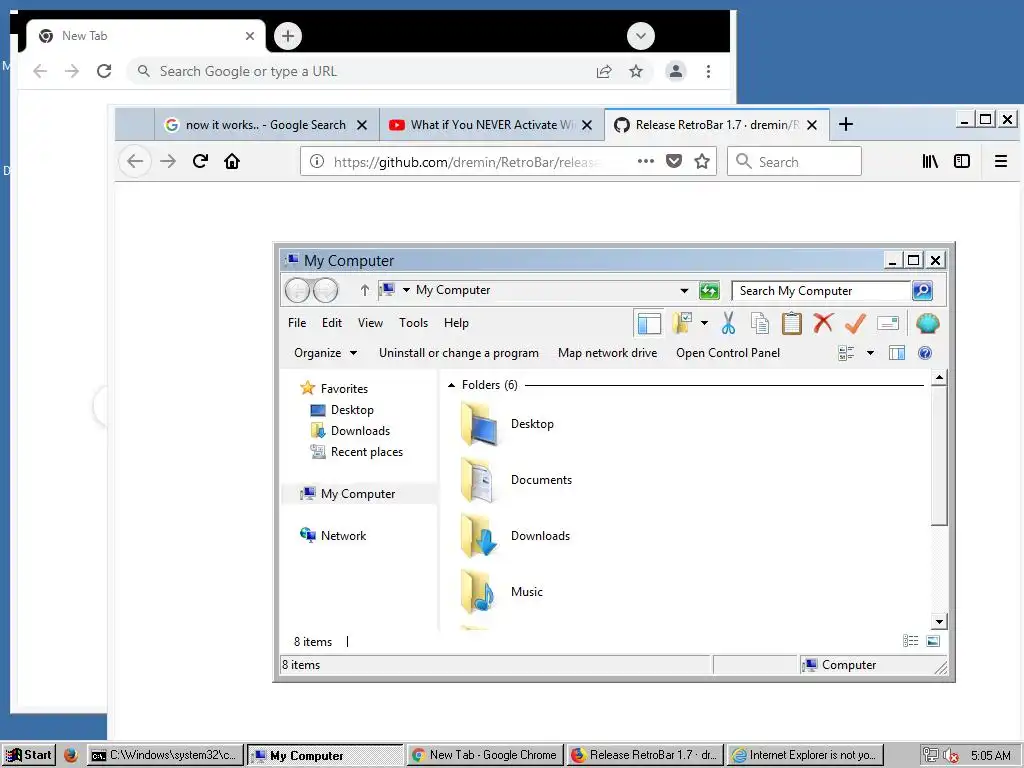
Task: Click the green refresh button in Explorer
Action: 709,290
